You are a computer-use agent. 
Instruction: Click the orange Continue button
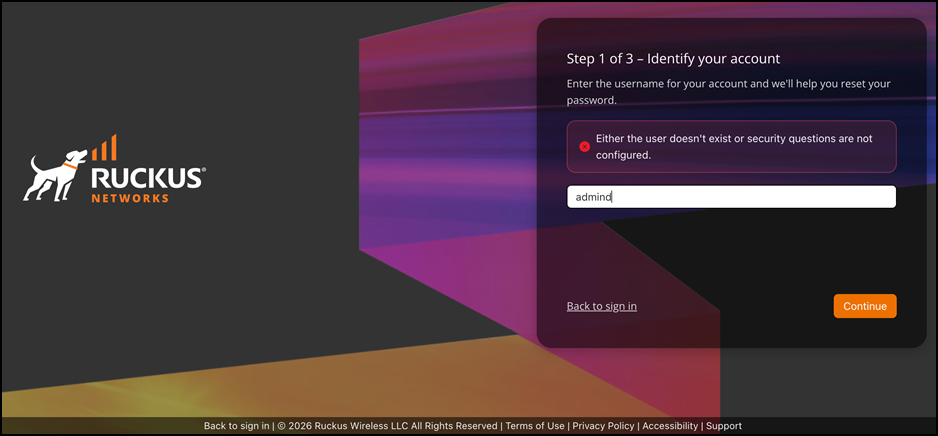click(x=864, y=306)
